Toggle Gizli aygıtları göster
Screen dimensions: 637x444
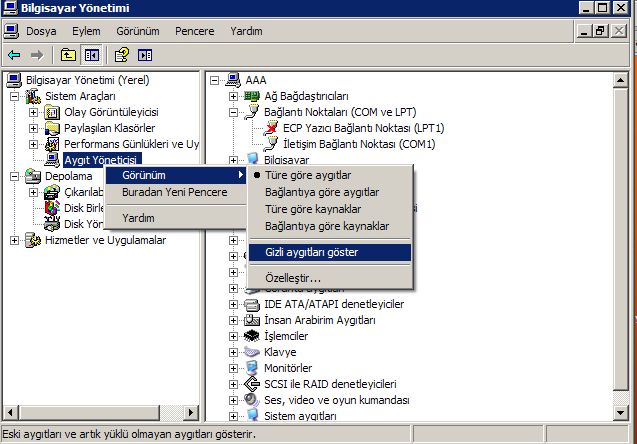point(329,252)
